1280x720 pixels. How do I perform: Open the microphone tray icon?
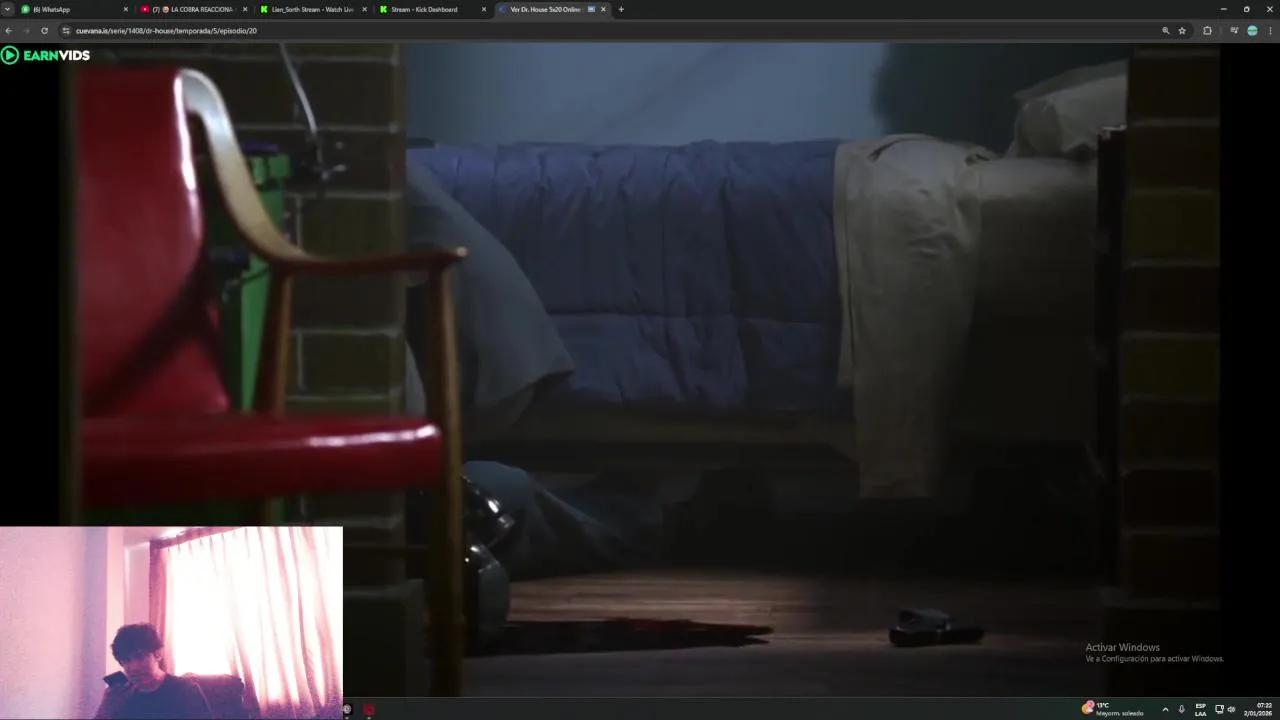pos(1181,709)
